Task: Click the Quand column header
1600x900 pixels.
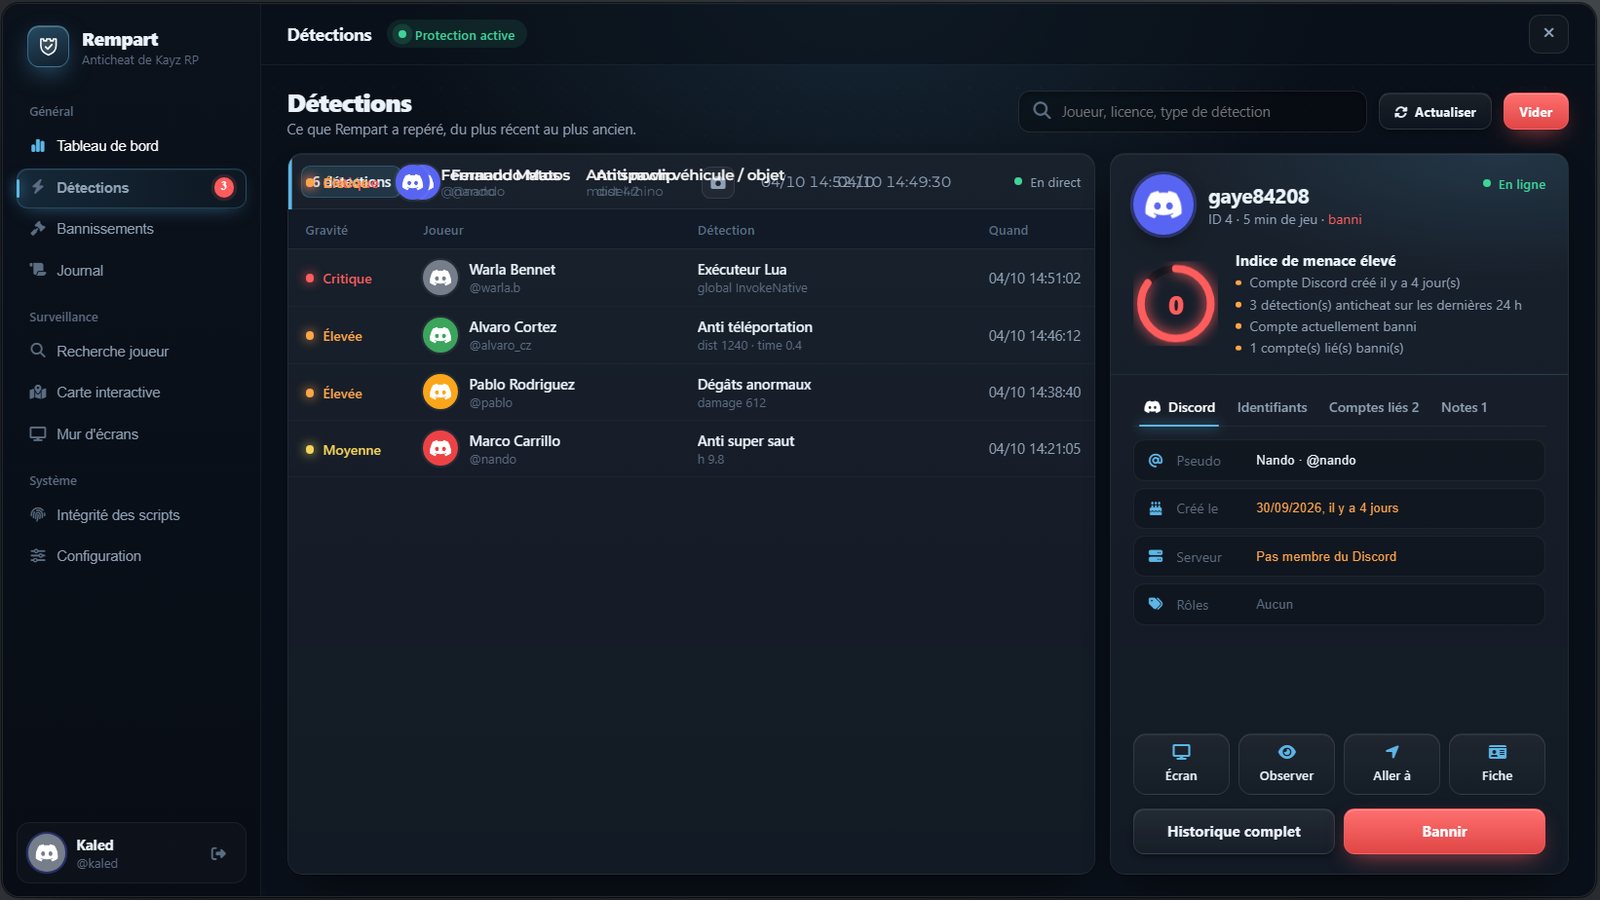Action: click(x=1008, y=230)
